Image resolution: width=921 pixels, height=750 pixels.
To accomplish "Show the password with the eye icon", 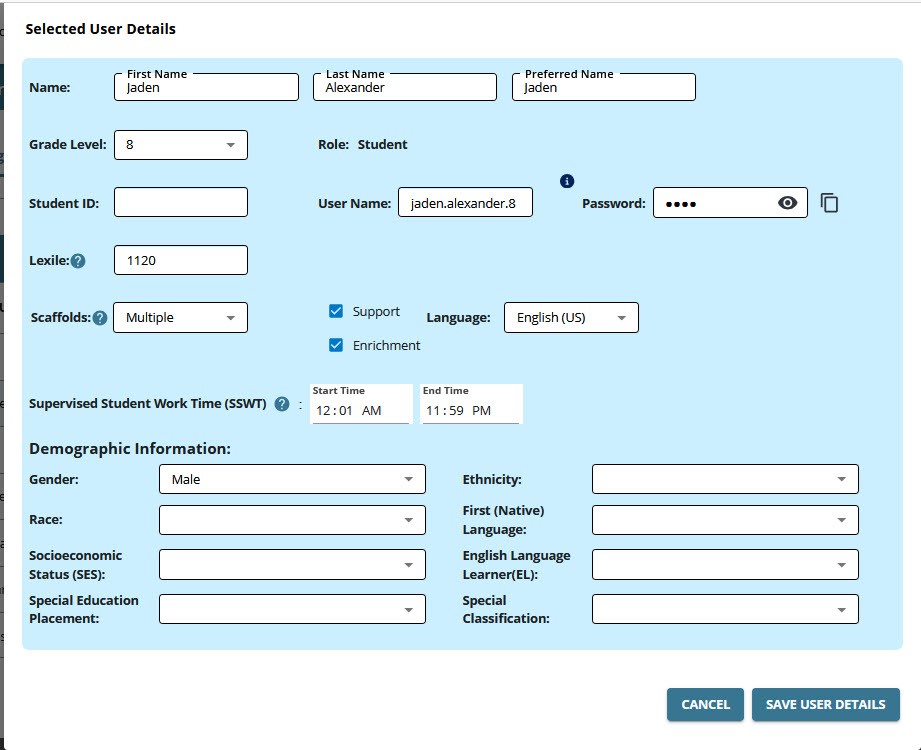I will (x=788, y=203).
